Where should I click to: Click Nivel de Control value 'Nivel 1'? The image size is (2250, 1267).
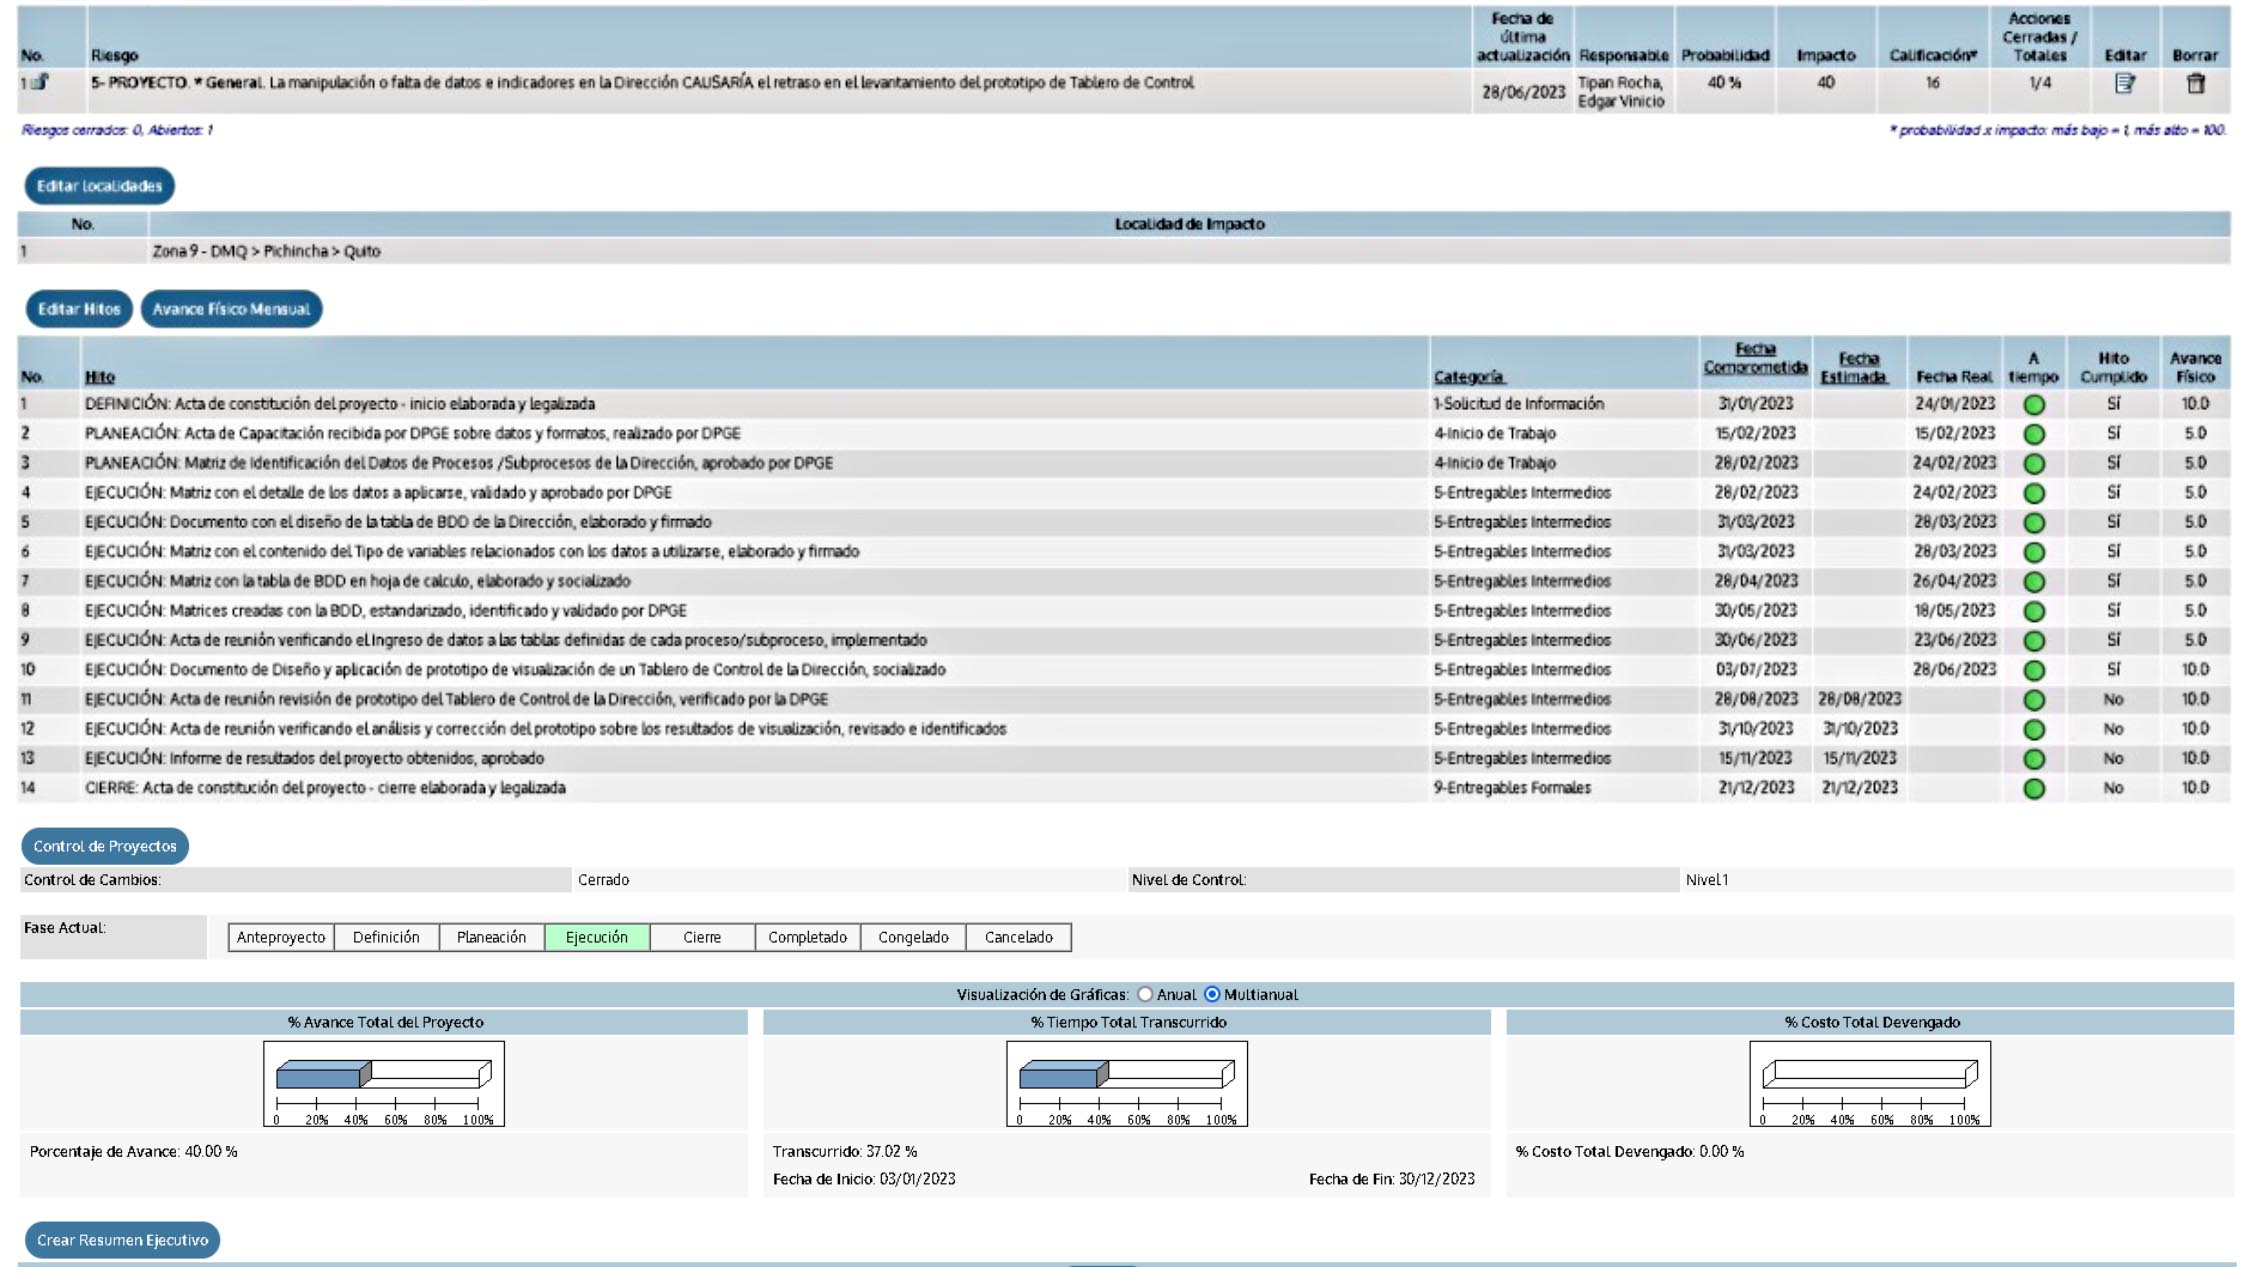click(x=1707, y=880)
